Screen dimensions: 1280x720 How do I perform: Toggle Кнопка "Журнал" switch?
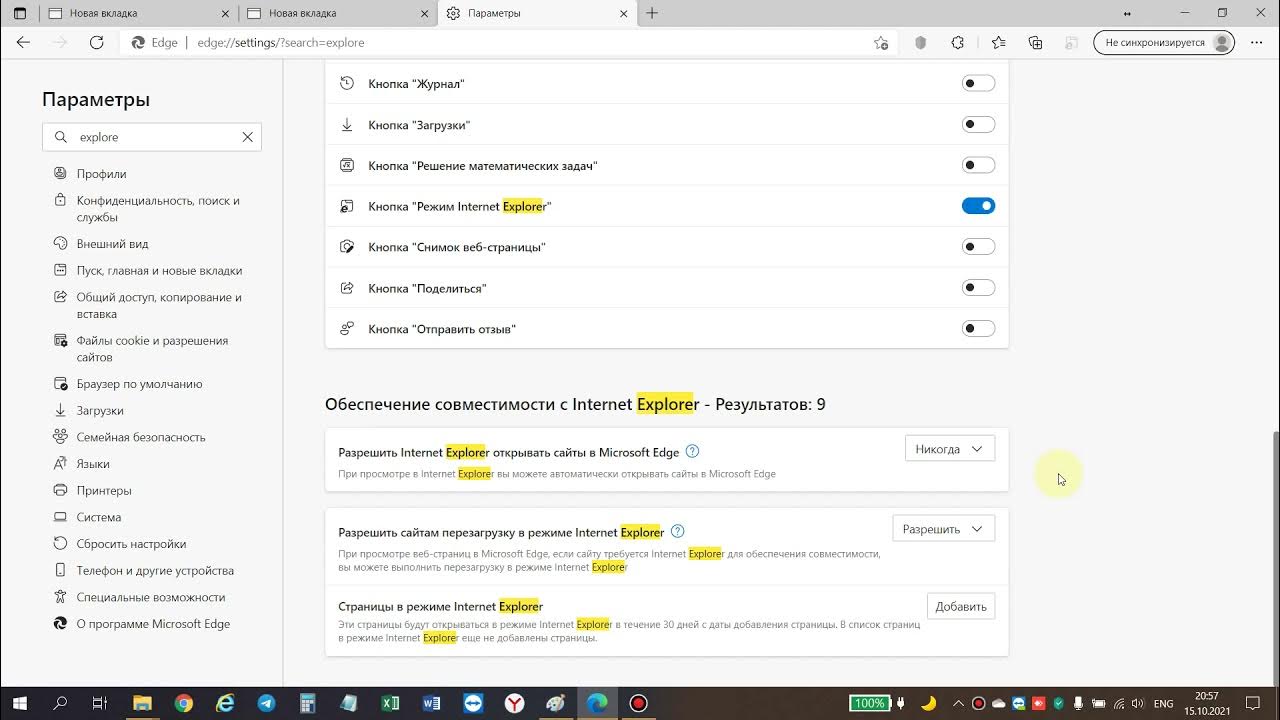click(x=978, y=83)
